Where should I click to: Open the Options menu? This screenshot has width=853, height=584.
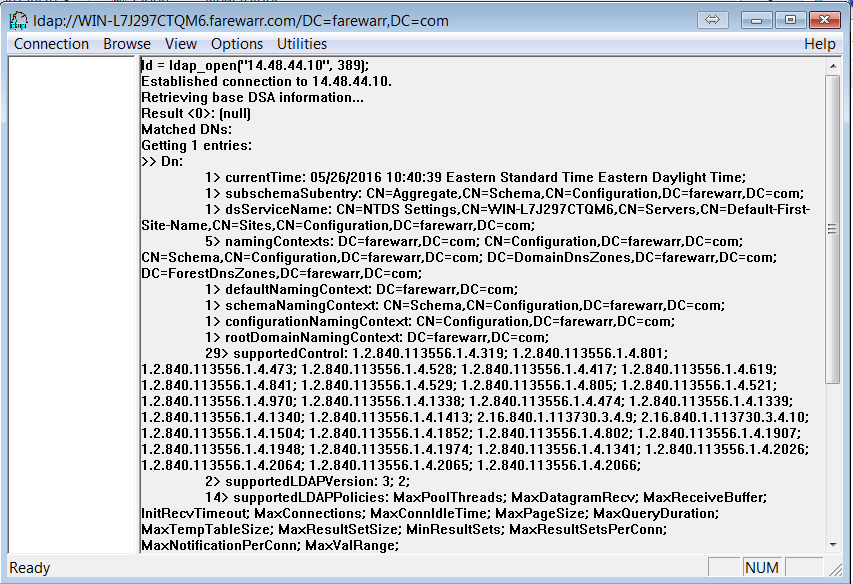click(x=237, y=44)
